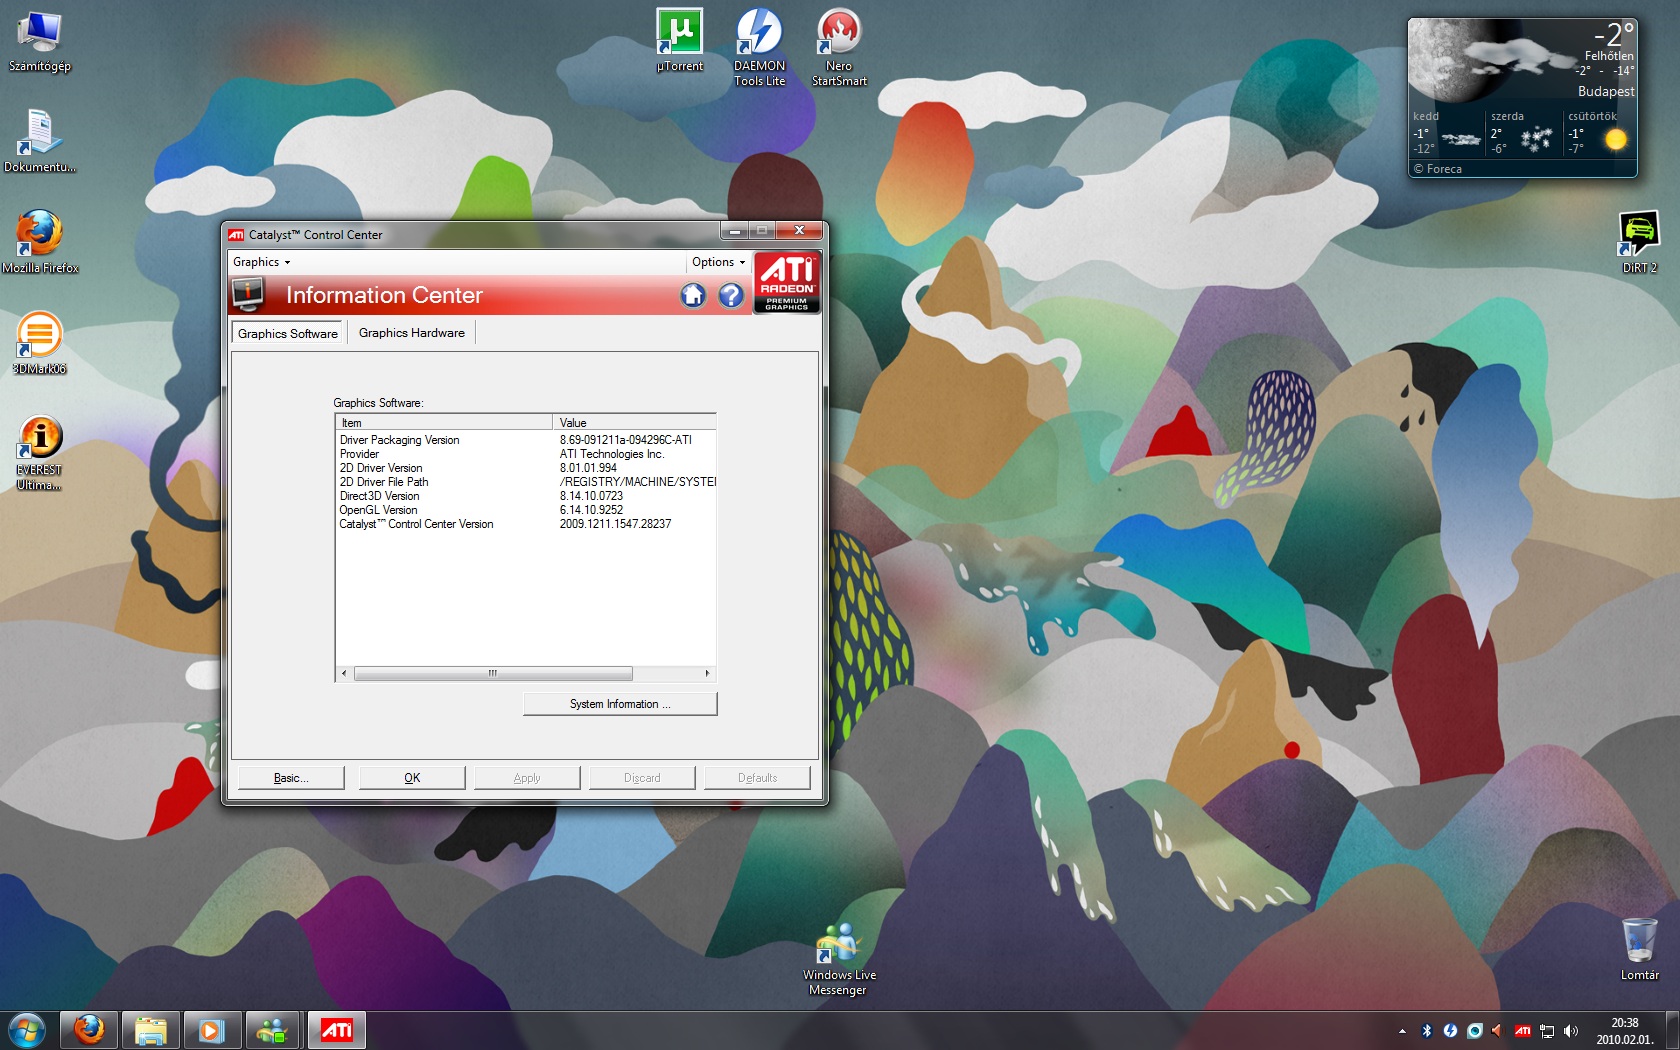Viewport: 1680px width, 1050px height.
Task: Click the Basic... button
Action: (291, 778)
